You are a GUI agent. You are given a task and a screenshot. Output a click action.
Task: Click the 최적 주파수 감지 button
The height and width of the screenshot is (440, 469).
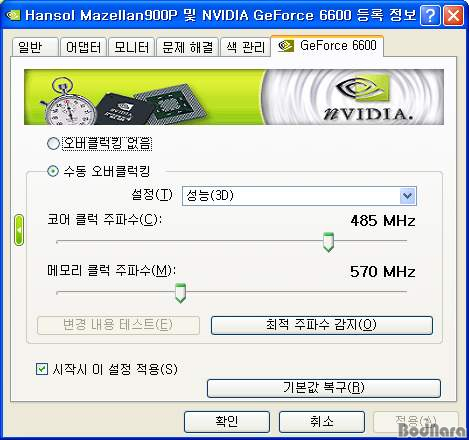click(x=322, y=325)
